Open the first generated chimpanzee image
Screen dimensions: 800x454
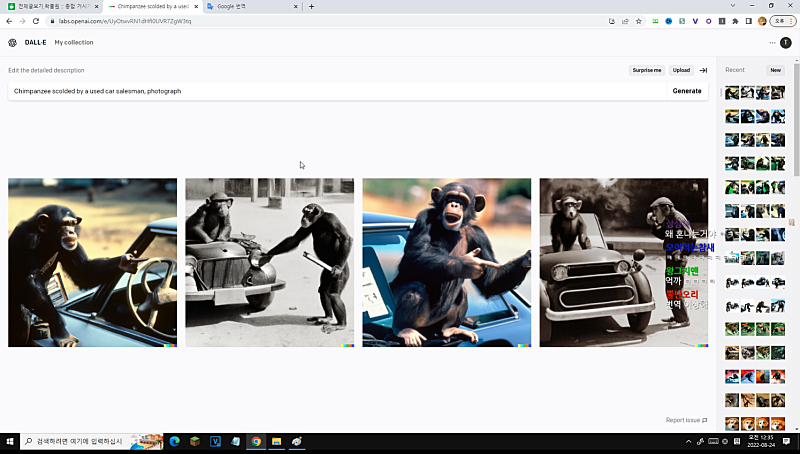pos(92,262)
